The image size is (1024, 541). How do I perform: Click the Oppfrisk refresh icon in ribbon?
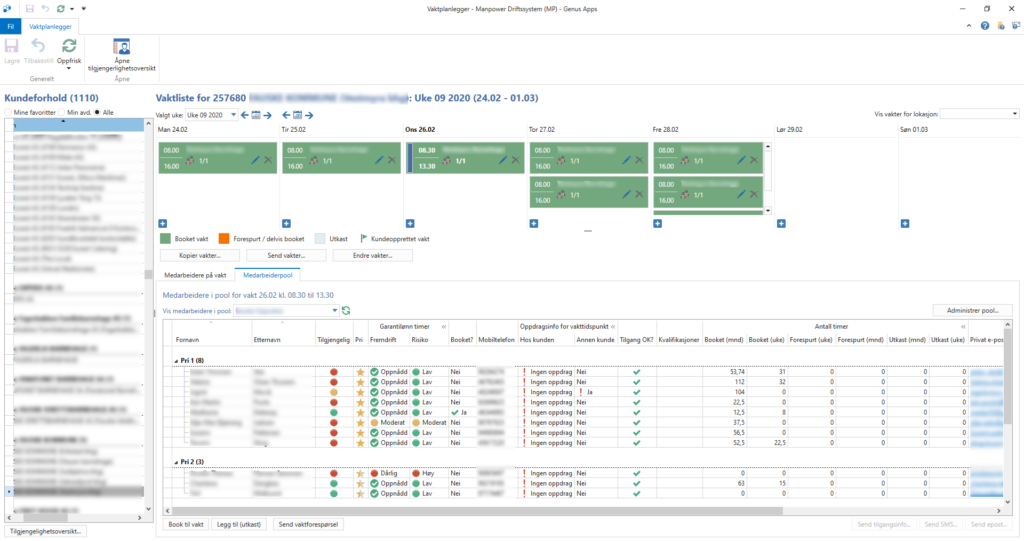point(69,46)
